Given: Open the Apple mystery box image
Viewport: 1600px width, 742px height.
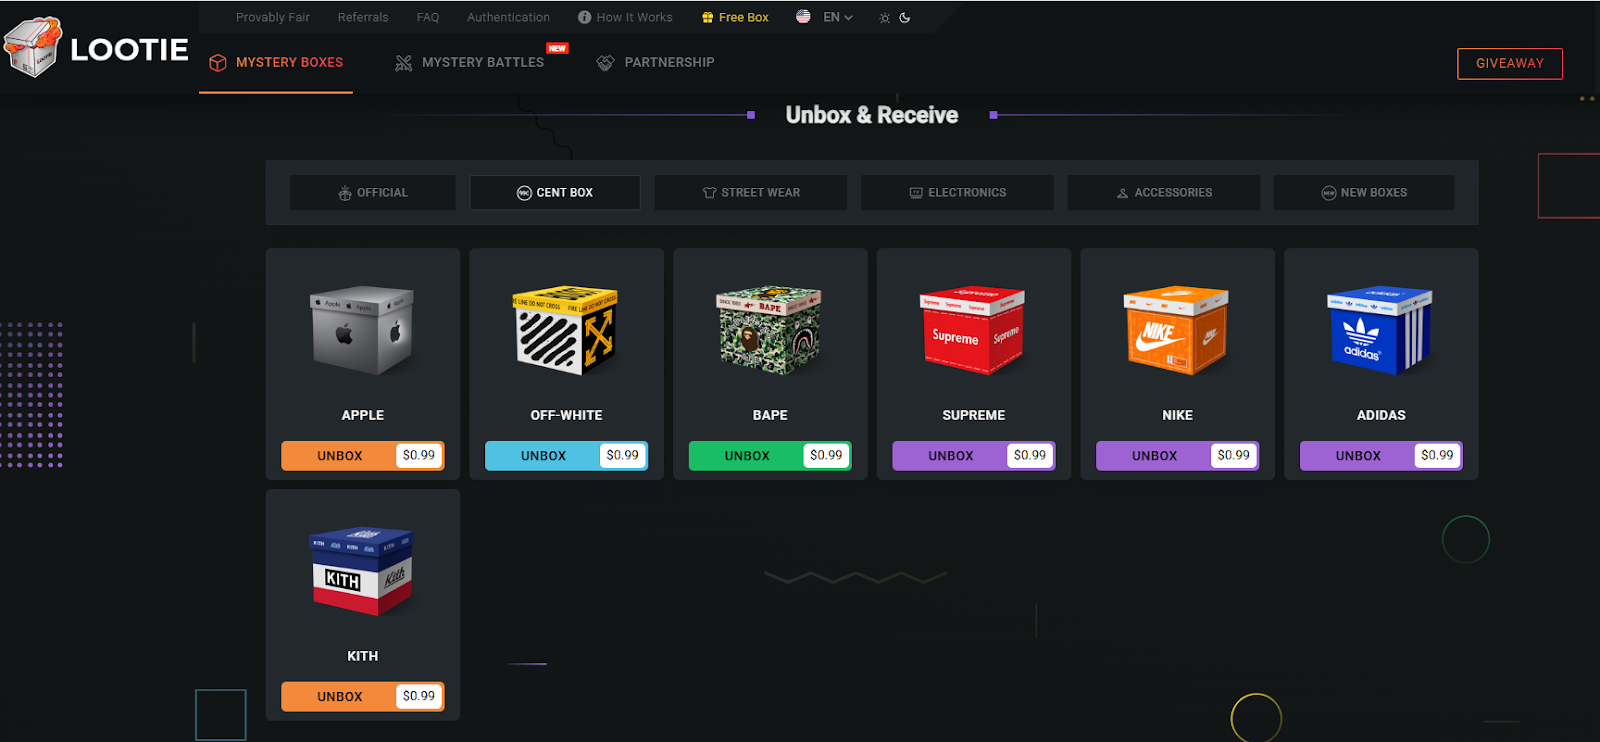Looking at the screenshot, I should point(362,331).
